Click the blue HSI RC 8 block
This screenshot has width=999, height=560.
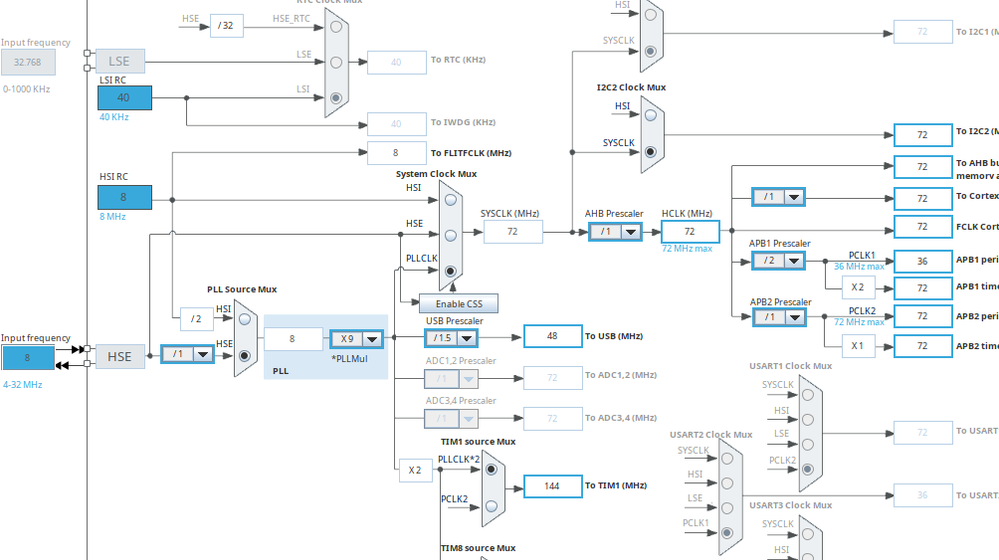coord(124,197)
